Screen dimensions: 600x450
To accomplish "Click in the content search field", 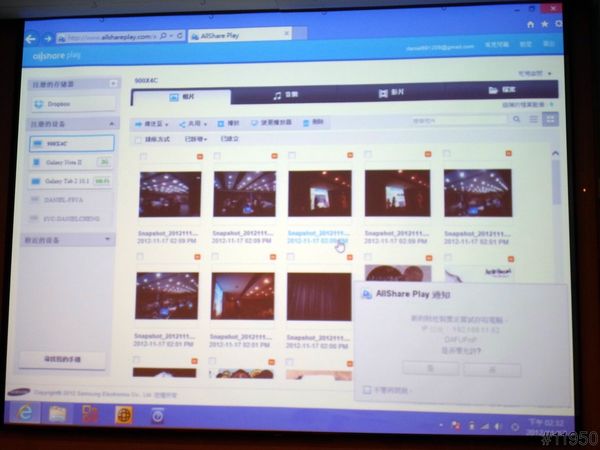I will [x=458, y=120].
